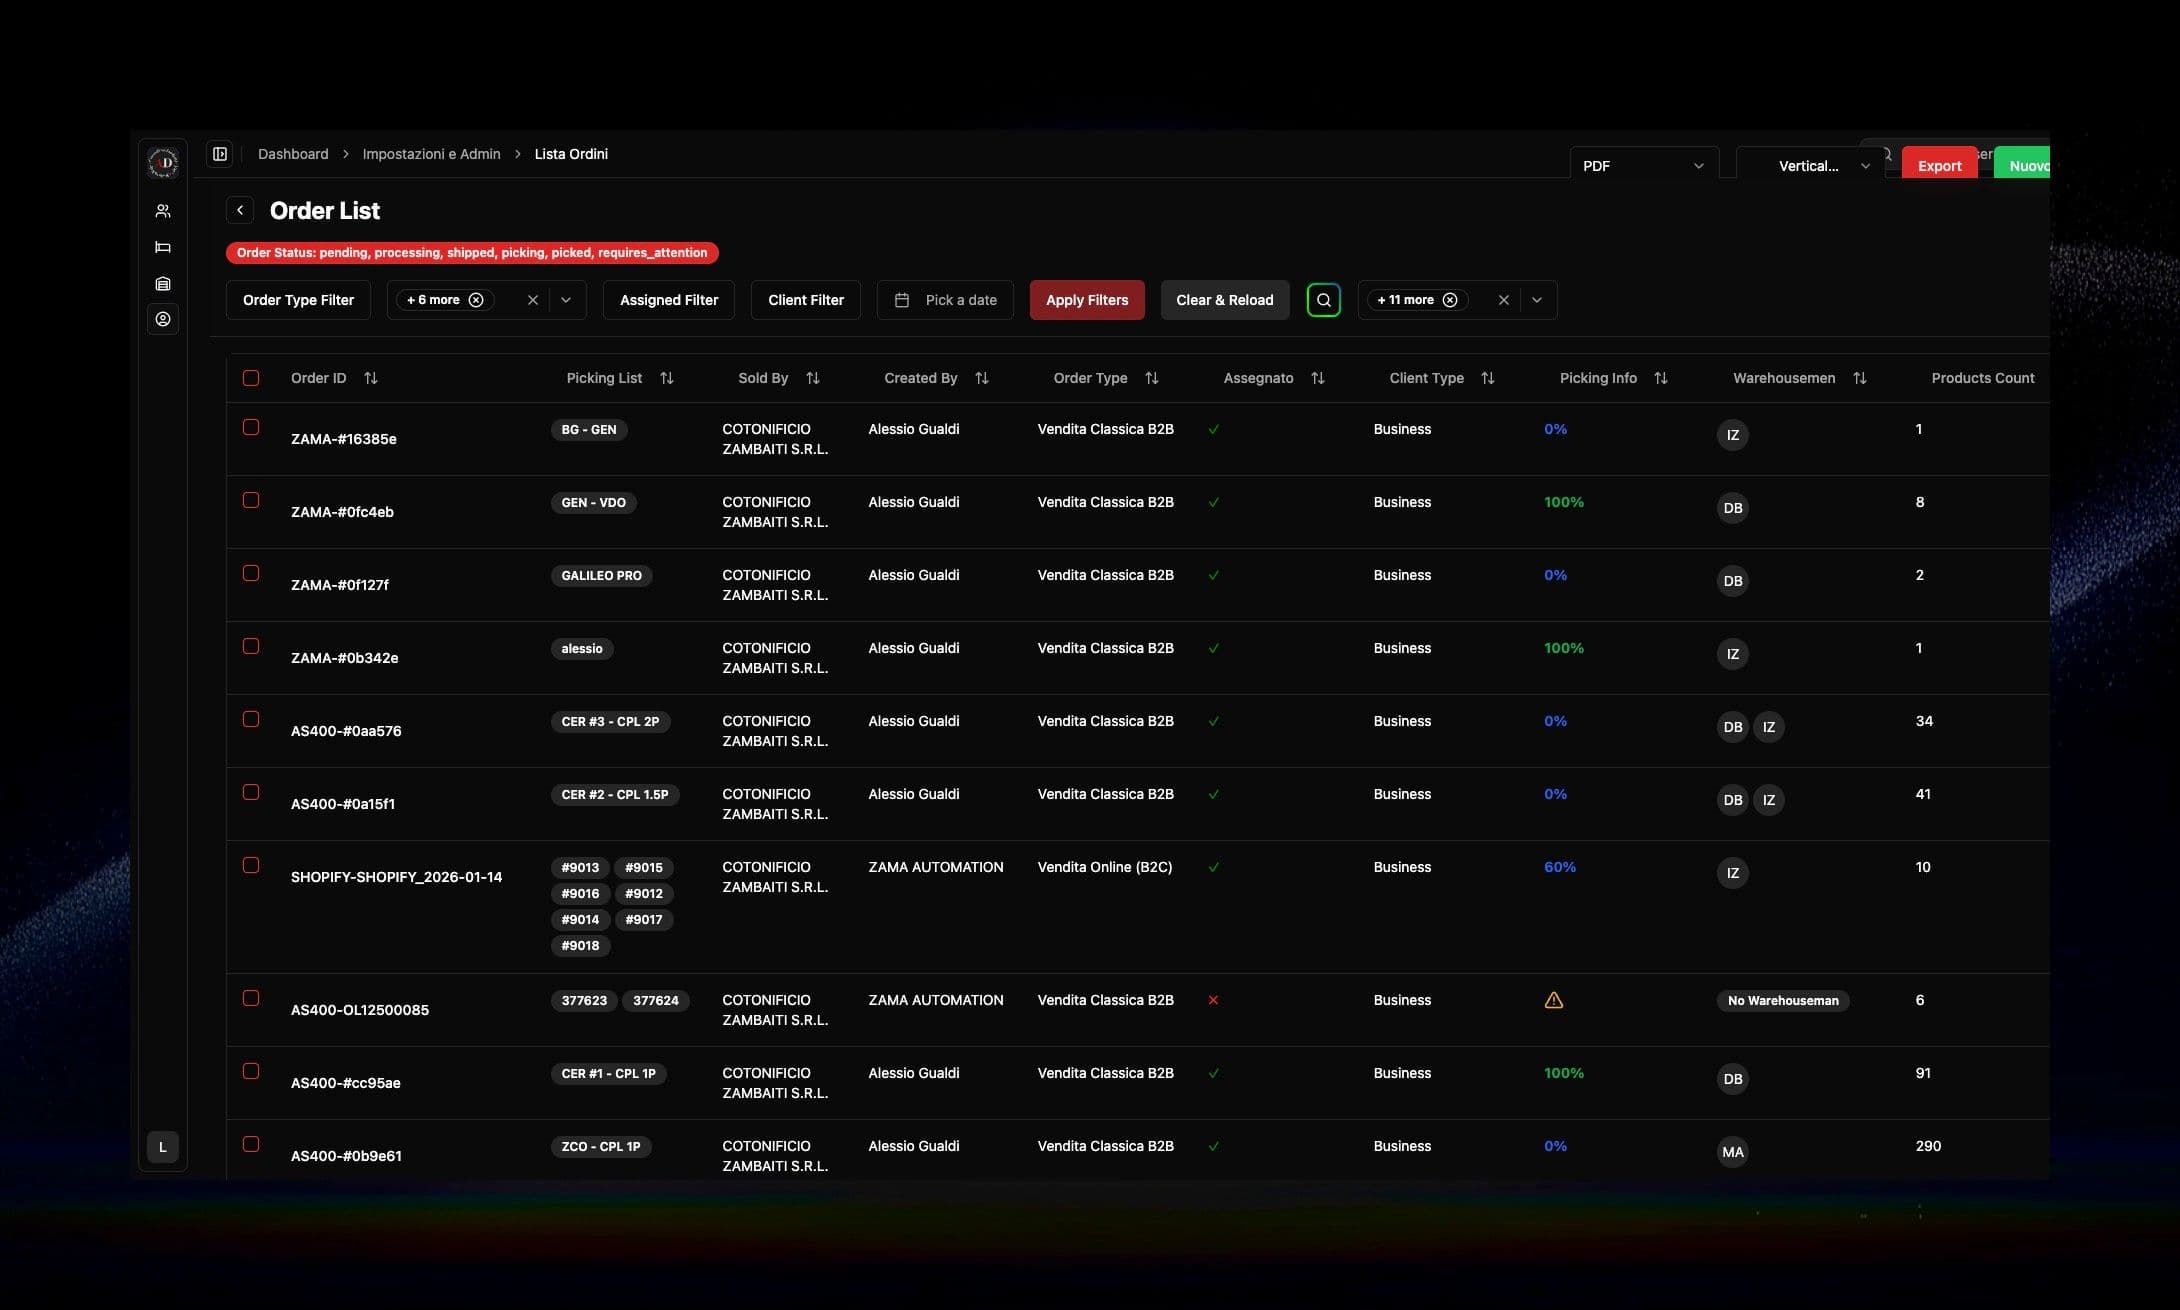Expand the Vertical orientation dropdown
Viewport: 2180px width, 1310px height.
point(1810,166)
